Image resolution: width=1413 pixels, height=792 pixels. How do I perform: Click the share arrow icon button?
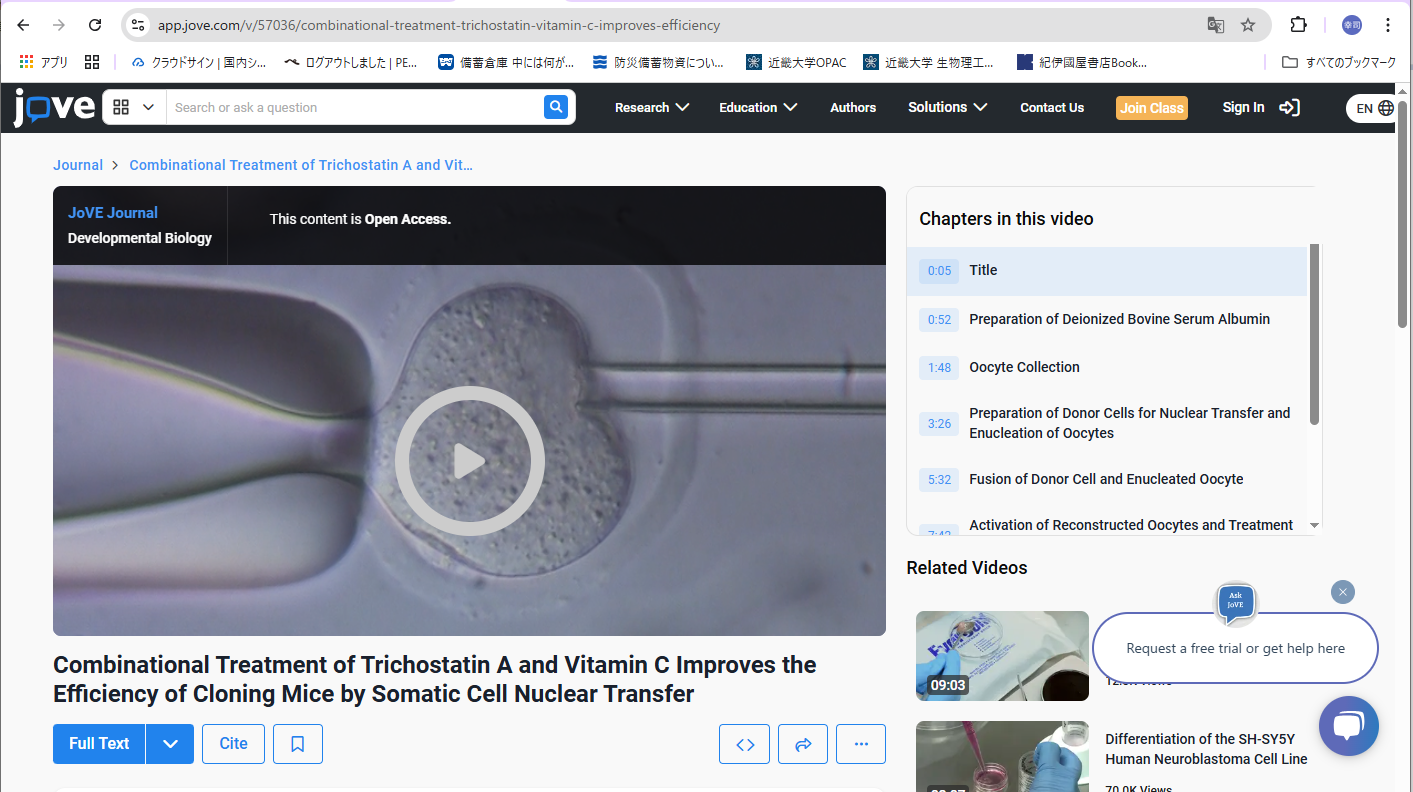(x=803, y=744)
